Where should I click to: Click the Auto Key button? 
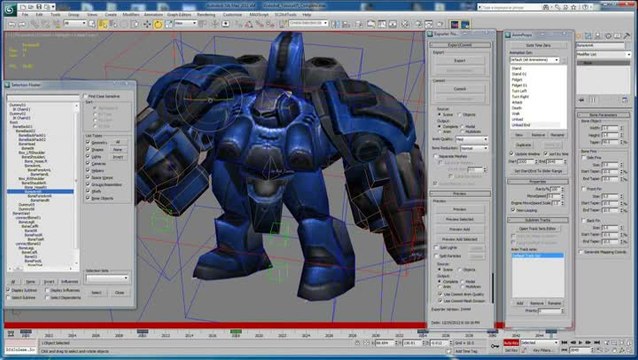coord(511,343)
